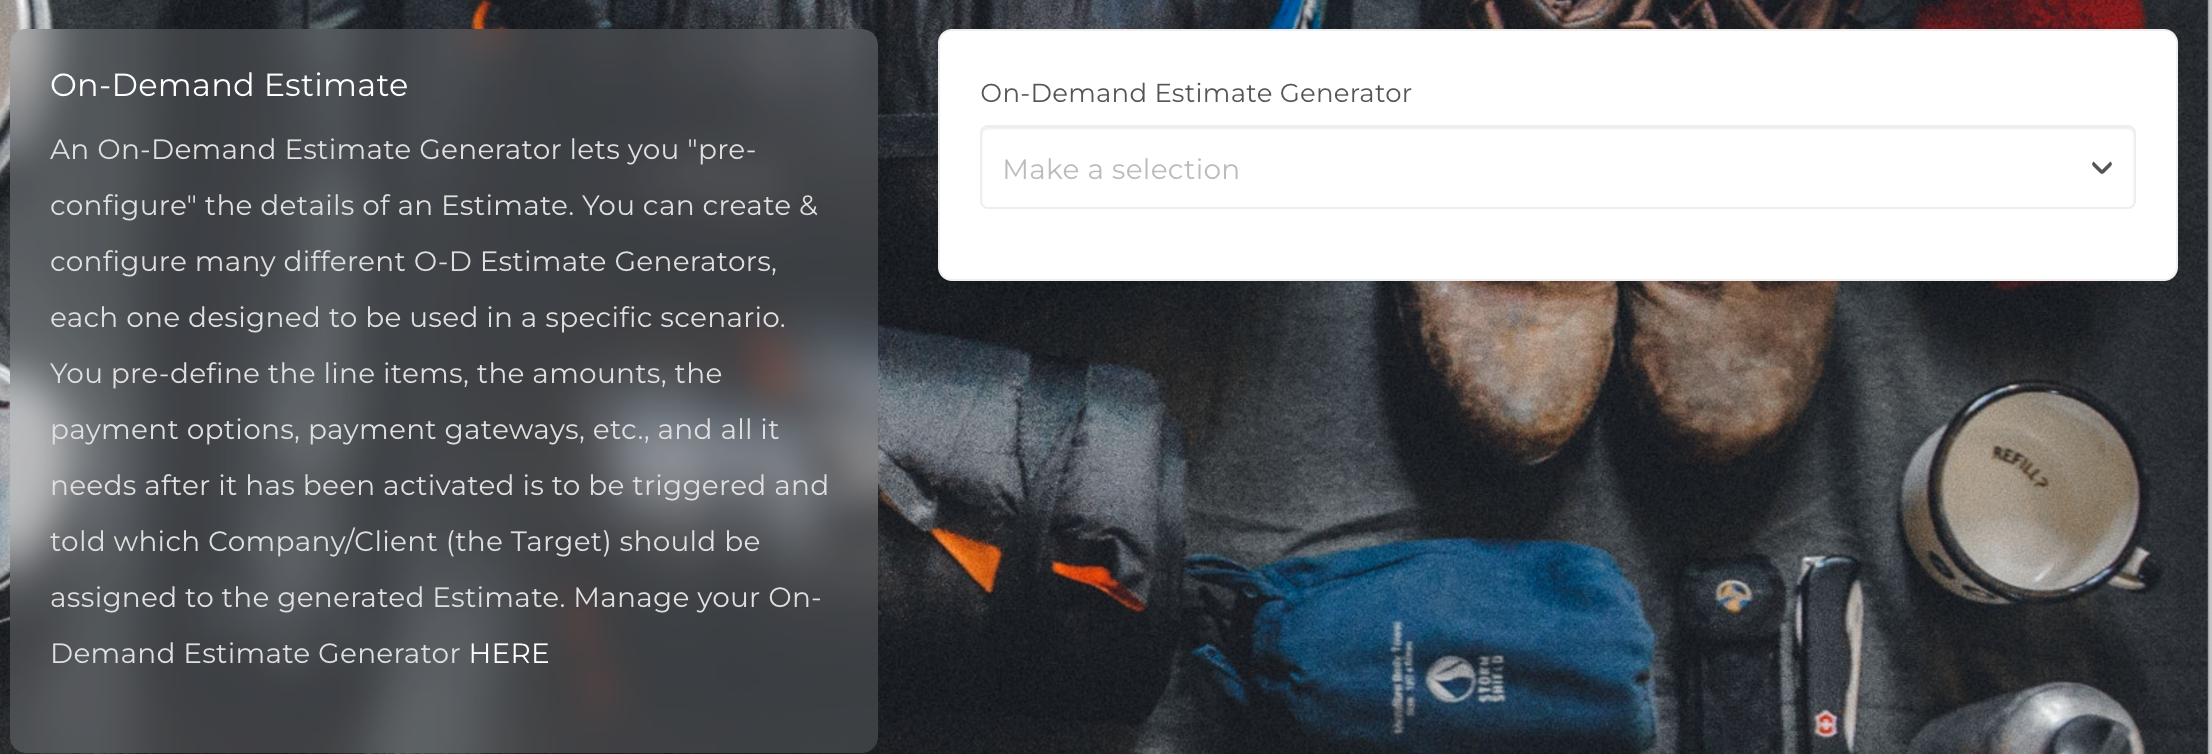Click the white card area below the dropdown
The image size is (2212, 754).
coord(1557,244)
